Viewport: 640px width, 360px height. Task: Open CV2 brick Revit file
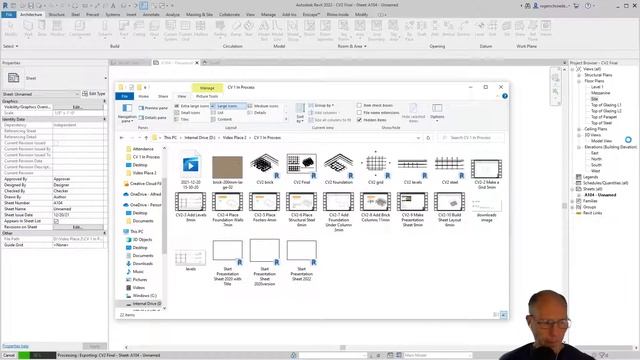pos(264,169)
